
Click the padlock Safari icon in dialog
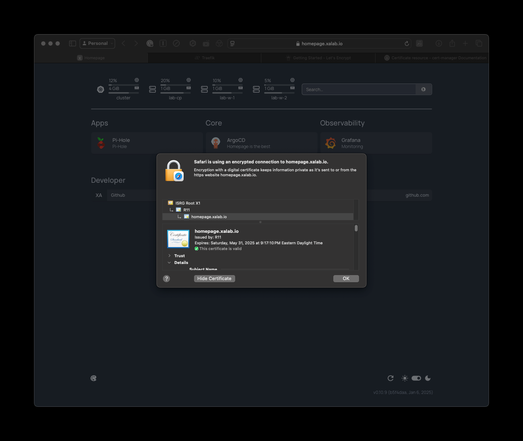pos(174,170)
